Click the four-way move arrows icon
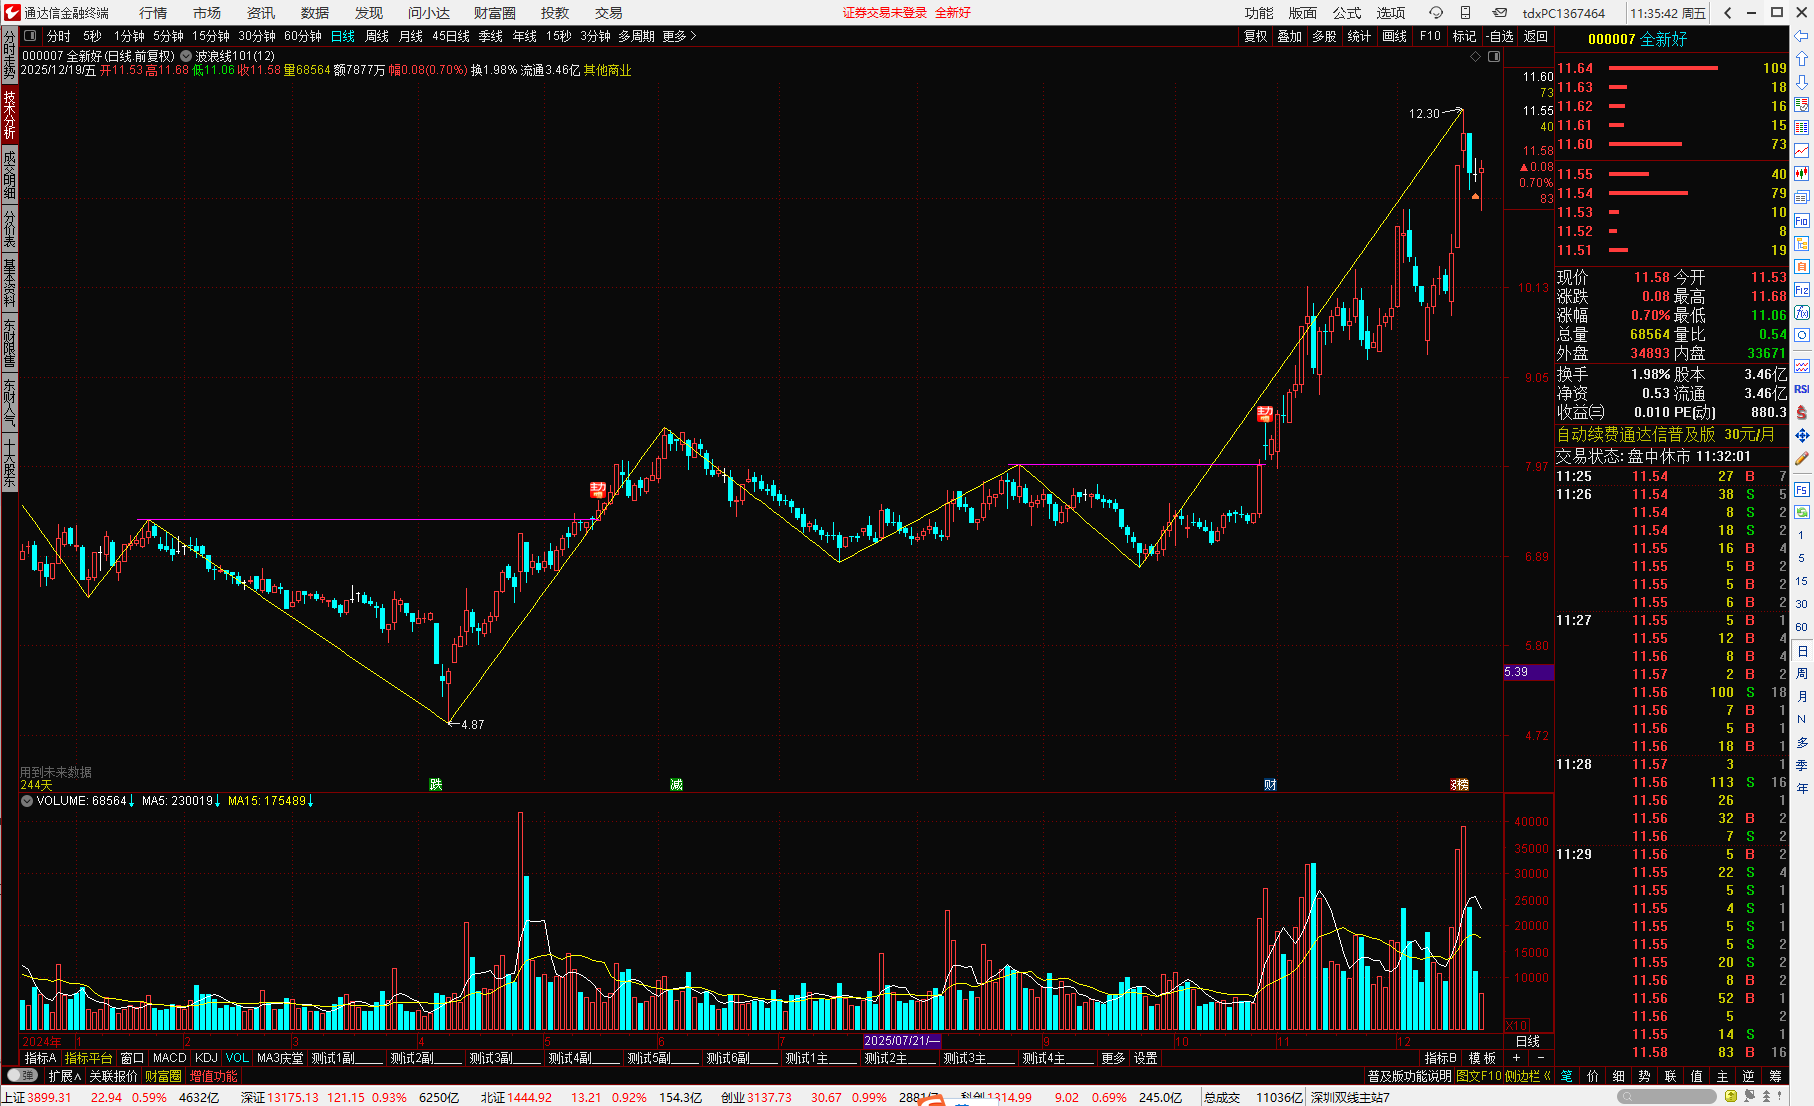The width and height of the screenshot is (1814, 1106). pos(1802,435)
